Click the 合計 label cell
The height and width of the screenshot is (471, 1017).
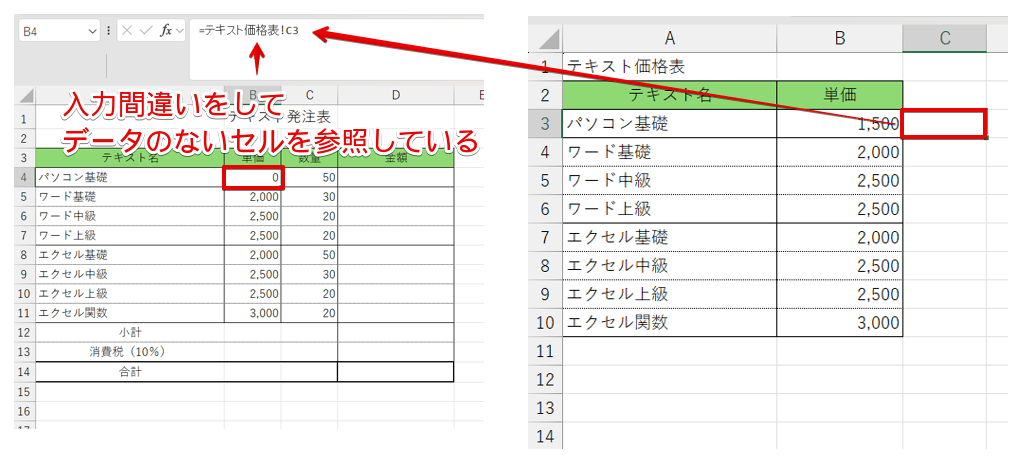(x=130, y=372)
